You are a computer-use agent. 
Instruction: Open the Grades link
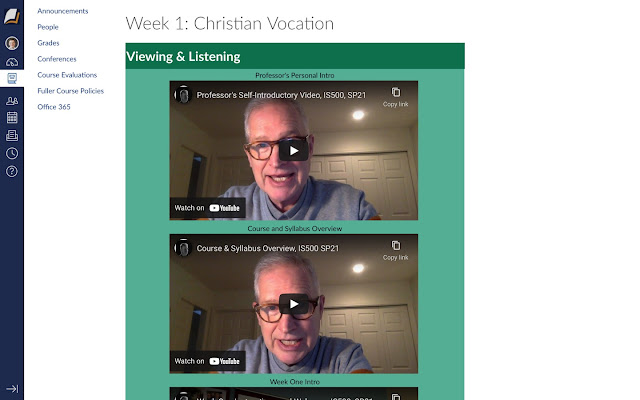click(48, 43)
